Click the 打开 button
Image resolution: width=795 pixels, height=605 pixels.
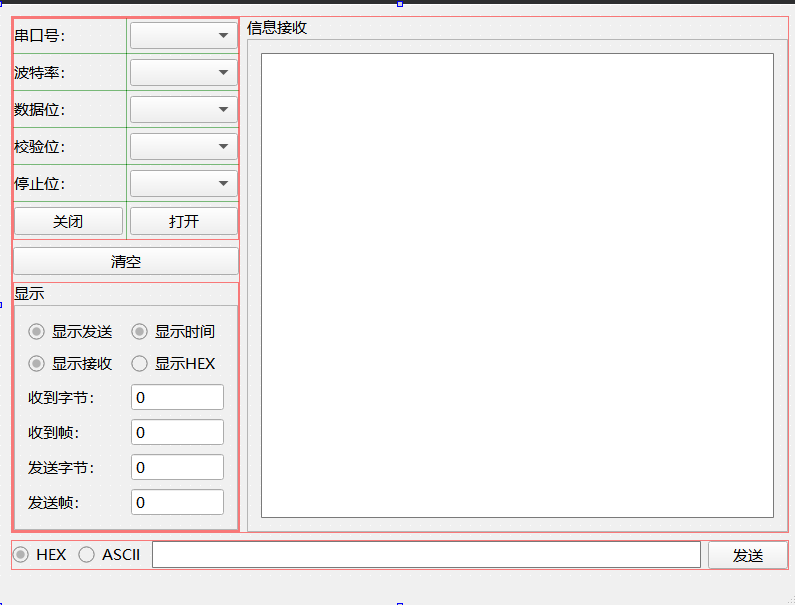[184, 221]
